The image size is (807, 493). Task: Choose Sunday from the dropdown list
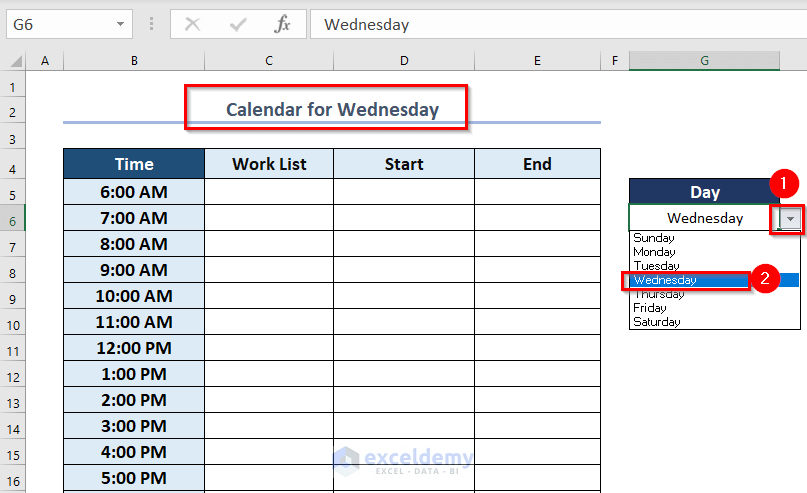point(654,238)
